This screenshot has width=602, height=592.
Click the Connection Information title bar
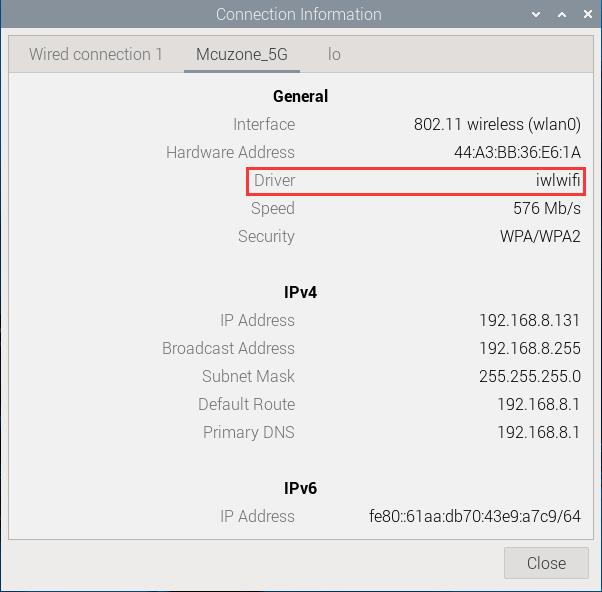299,15
